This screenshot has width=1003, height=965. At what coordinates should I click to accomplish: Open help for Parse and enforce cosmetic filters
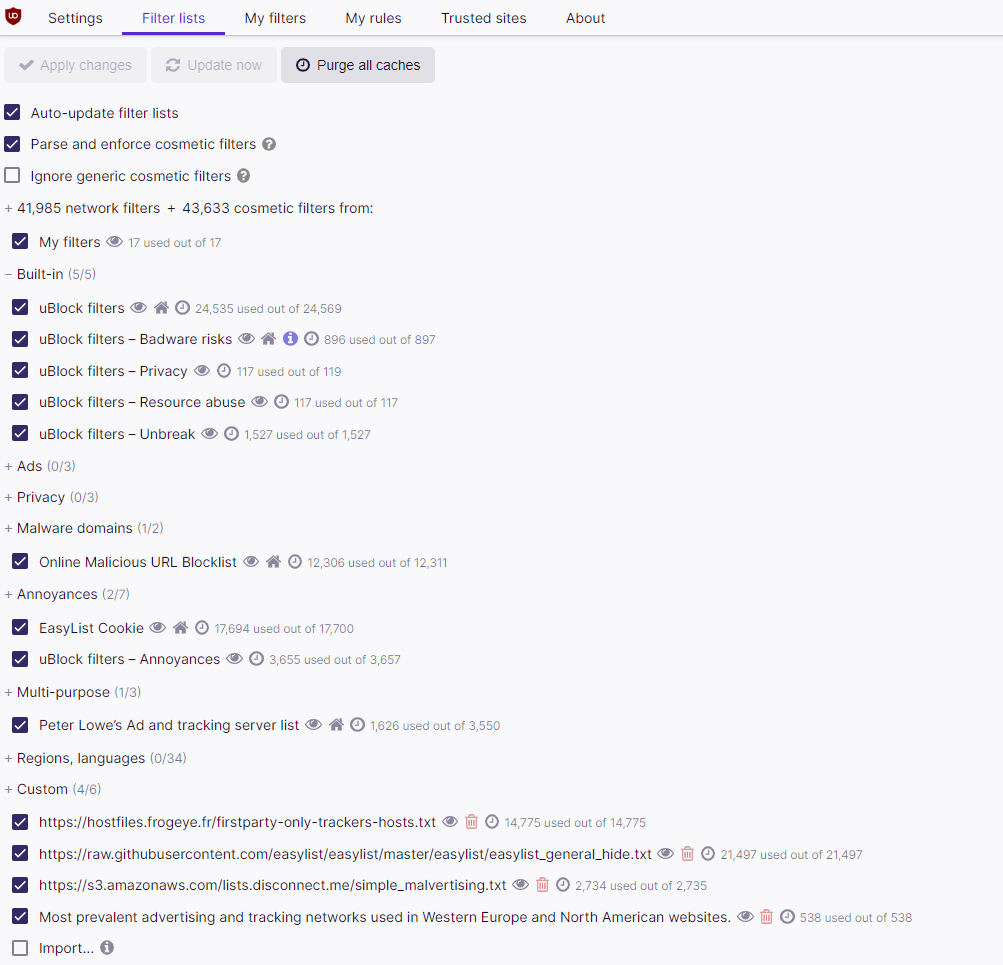click(x=269, y=144)
